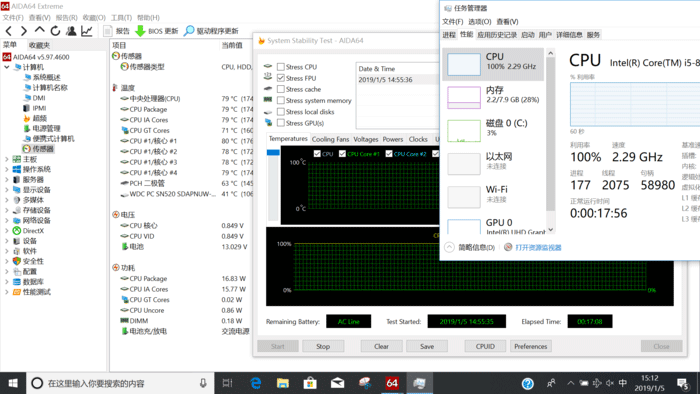
Task: Switch to AIDA64 taskbar icon
Action: 392,383
